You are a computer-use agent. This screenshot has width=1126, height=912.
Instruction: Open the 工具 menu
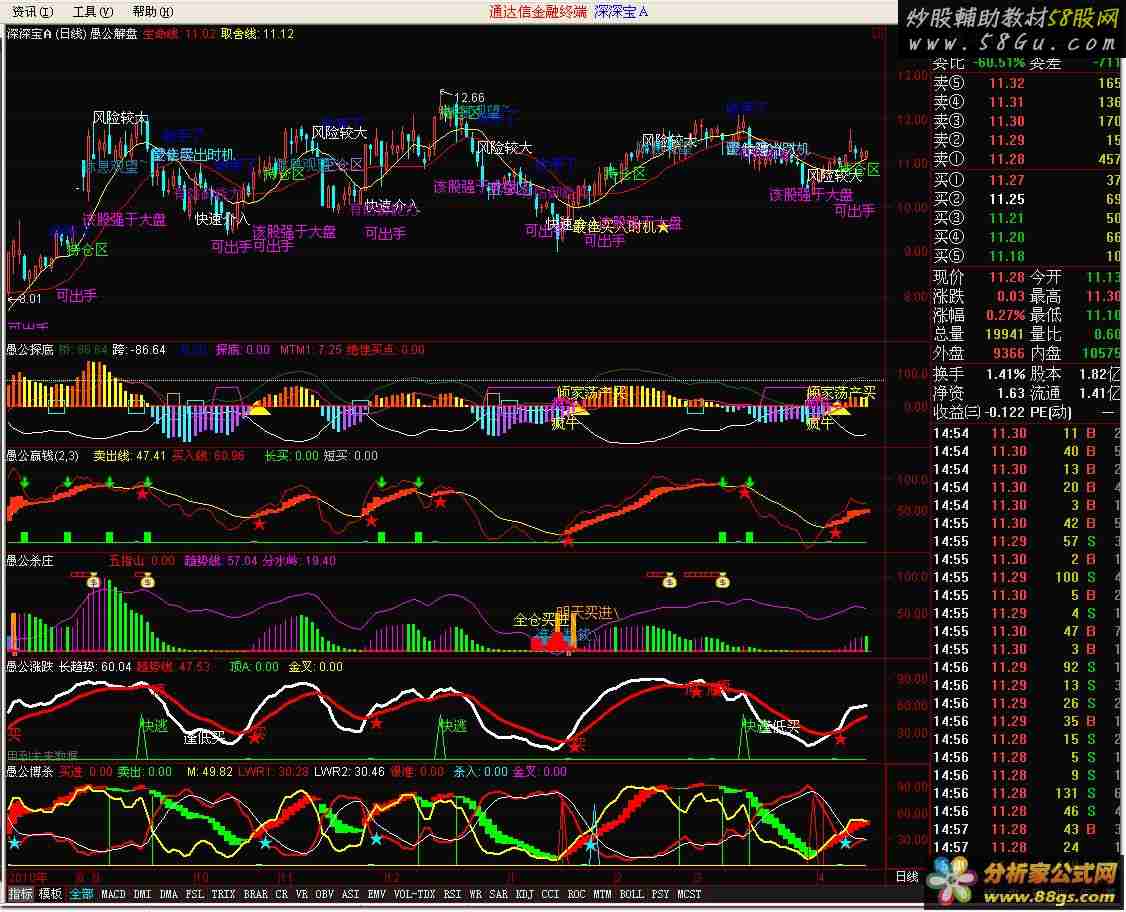pos(93,11)
